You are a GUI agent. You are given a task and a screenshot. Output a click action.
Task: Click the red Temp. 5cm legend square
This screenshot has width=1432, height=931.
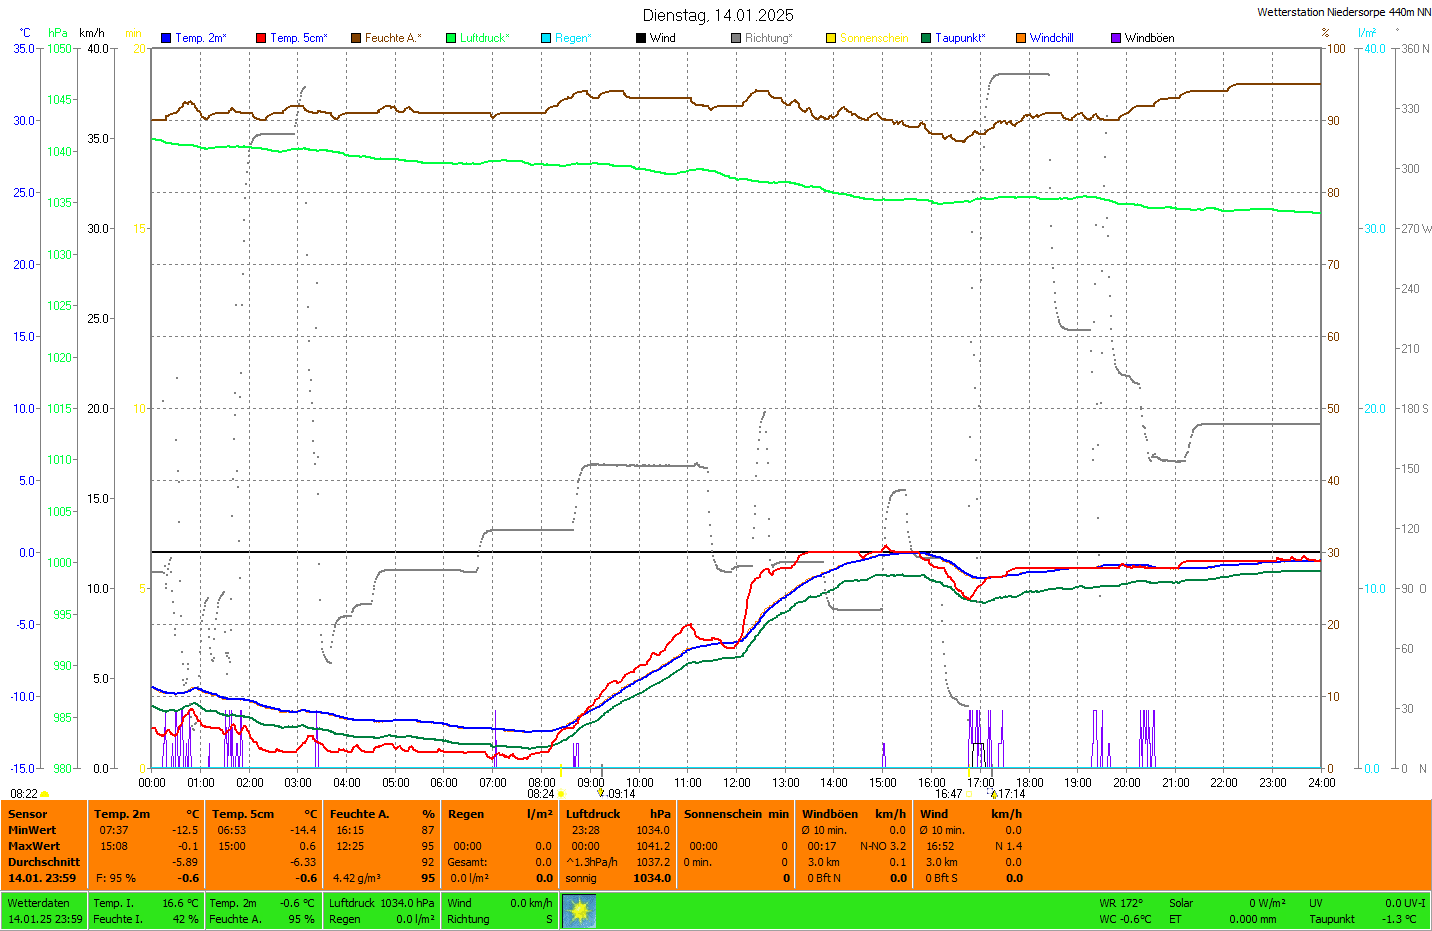(x=261, y=38)
